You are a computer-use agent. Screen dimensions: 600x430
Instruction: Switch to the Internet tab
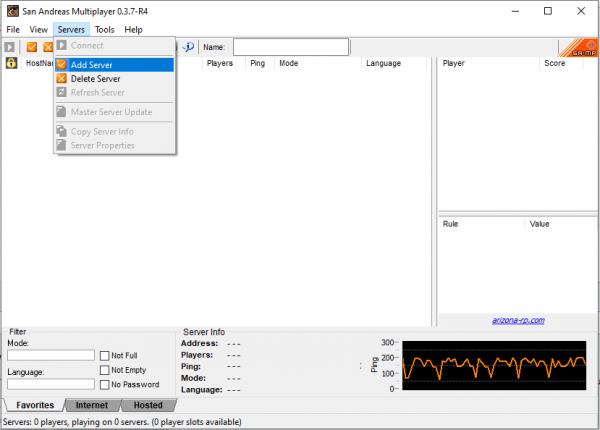coord(92,405)
